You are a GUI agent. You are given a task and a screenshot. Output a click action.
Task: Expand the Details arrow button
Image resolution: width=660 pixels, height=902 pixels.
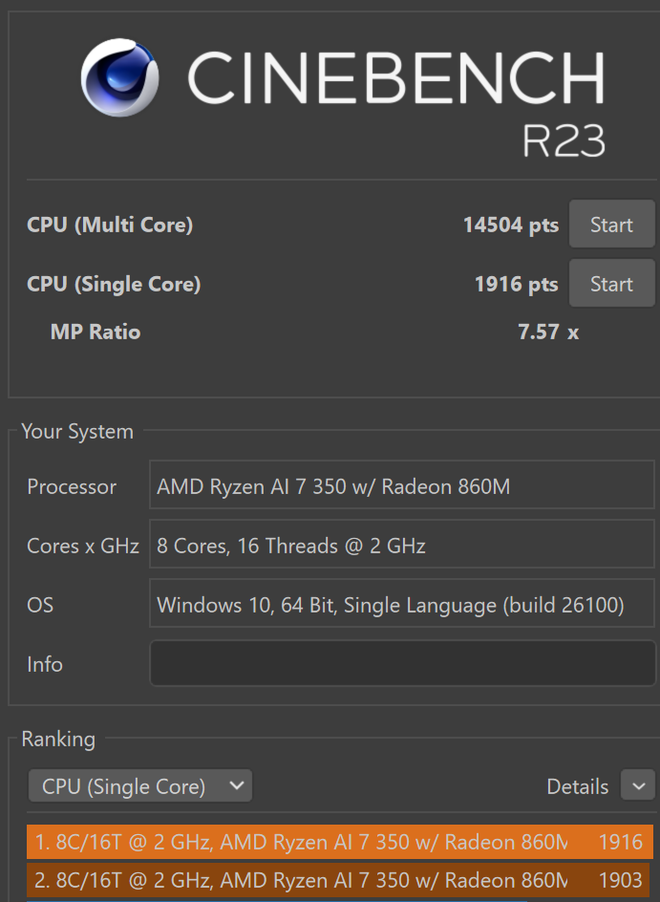pyautogui.click(x=637, y=786)
